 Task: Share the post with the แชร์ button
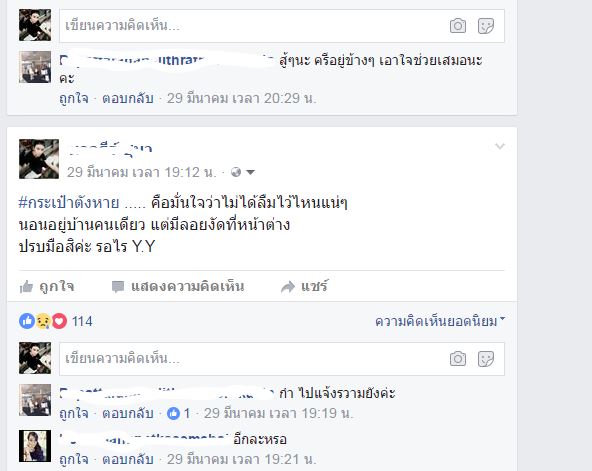click(x=304, y=286)
